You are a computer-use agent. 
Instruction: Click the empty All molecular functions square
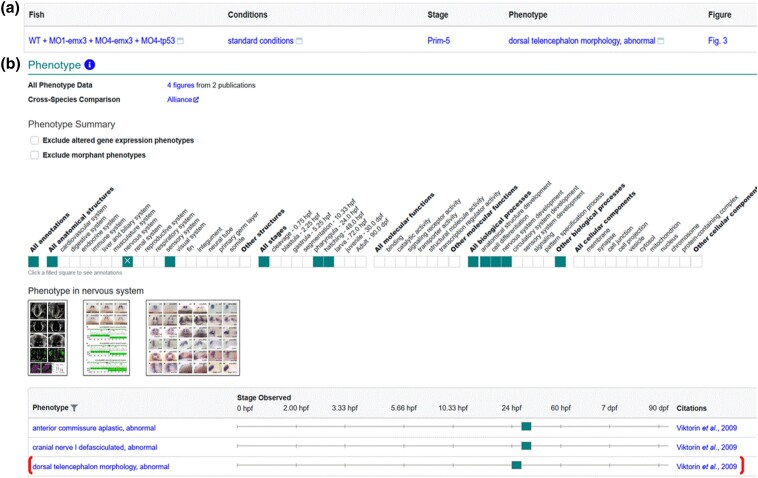tap(379, 261)
